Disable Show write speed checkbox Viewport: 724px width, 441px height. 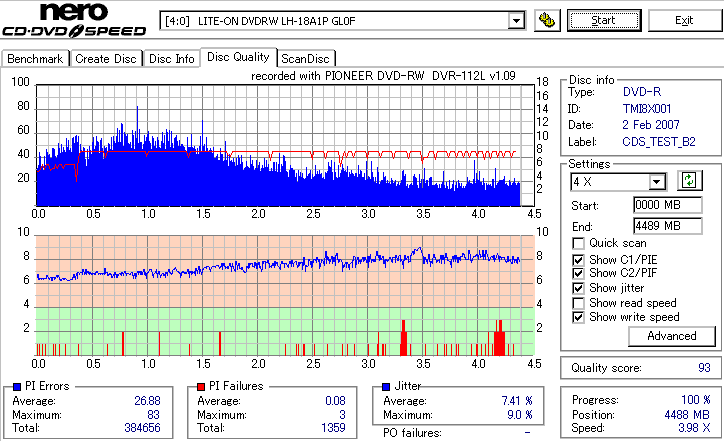578,317
